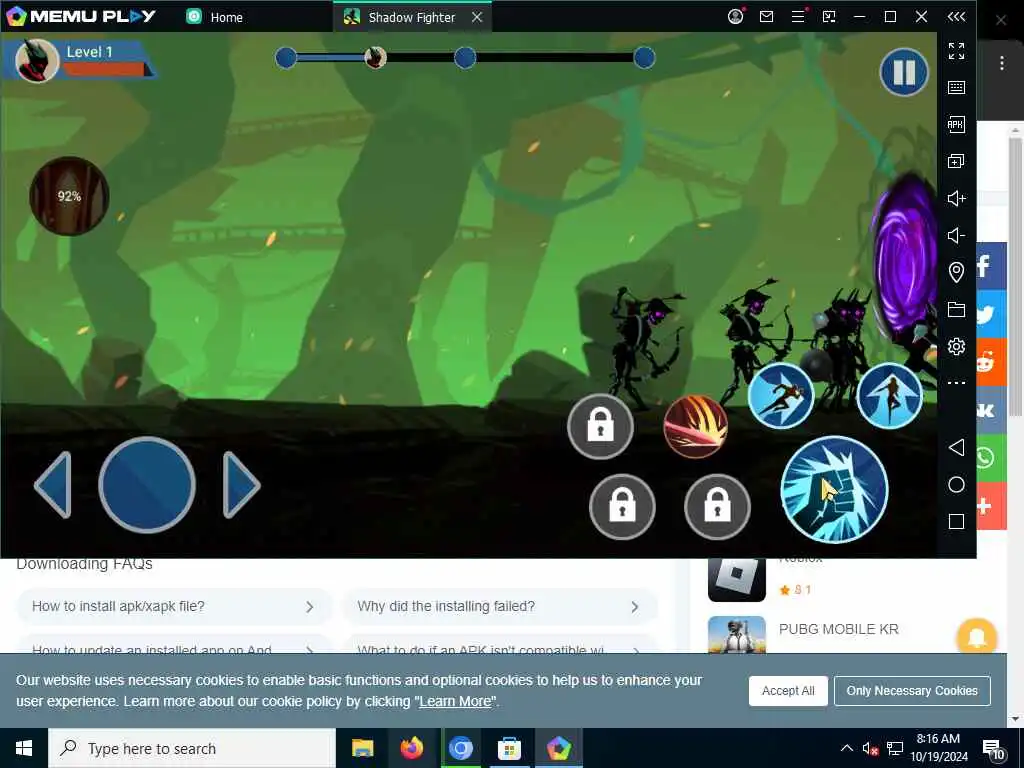
Task: Toggle MEmu fullscreen mode icon
Action: click(956, 51)
